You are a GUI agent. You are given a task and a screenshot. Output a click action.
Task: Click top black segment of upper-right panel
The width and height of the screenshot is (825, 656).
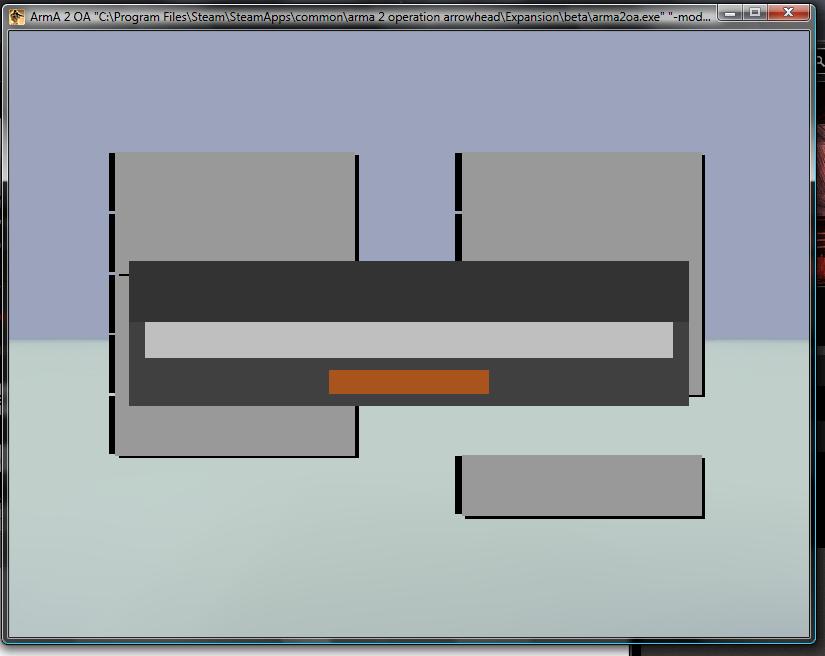[x=458, y=182]
